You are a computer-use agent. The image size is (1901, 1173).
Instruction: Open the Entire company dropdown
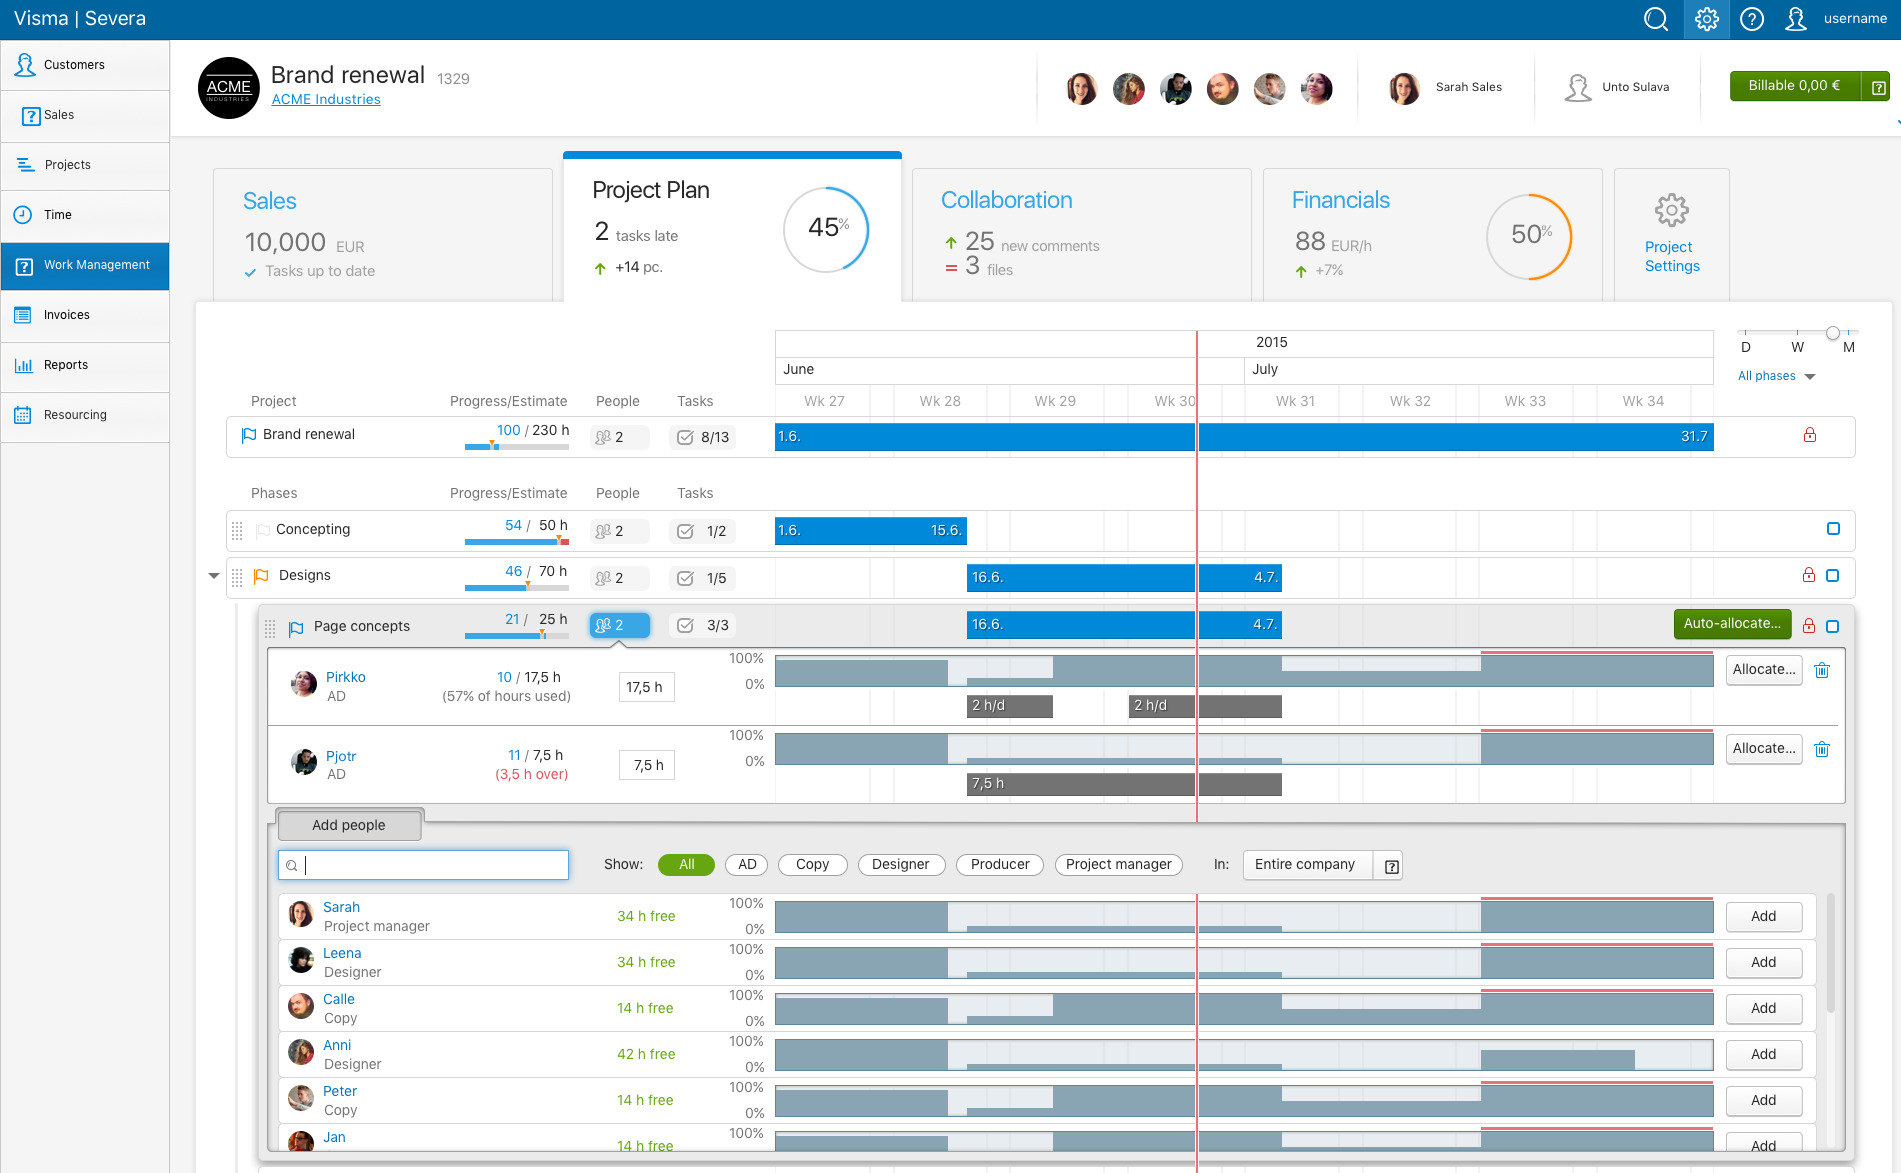pos(1322,865)
